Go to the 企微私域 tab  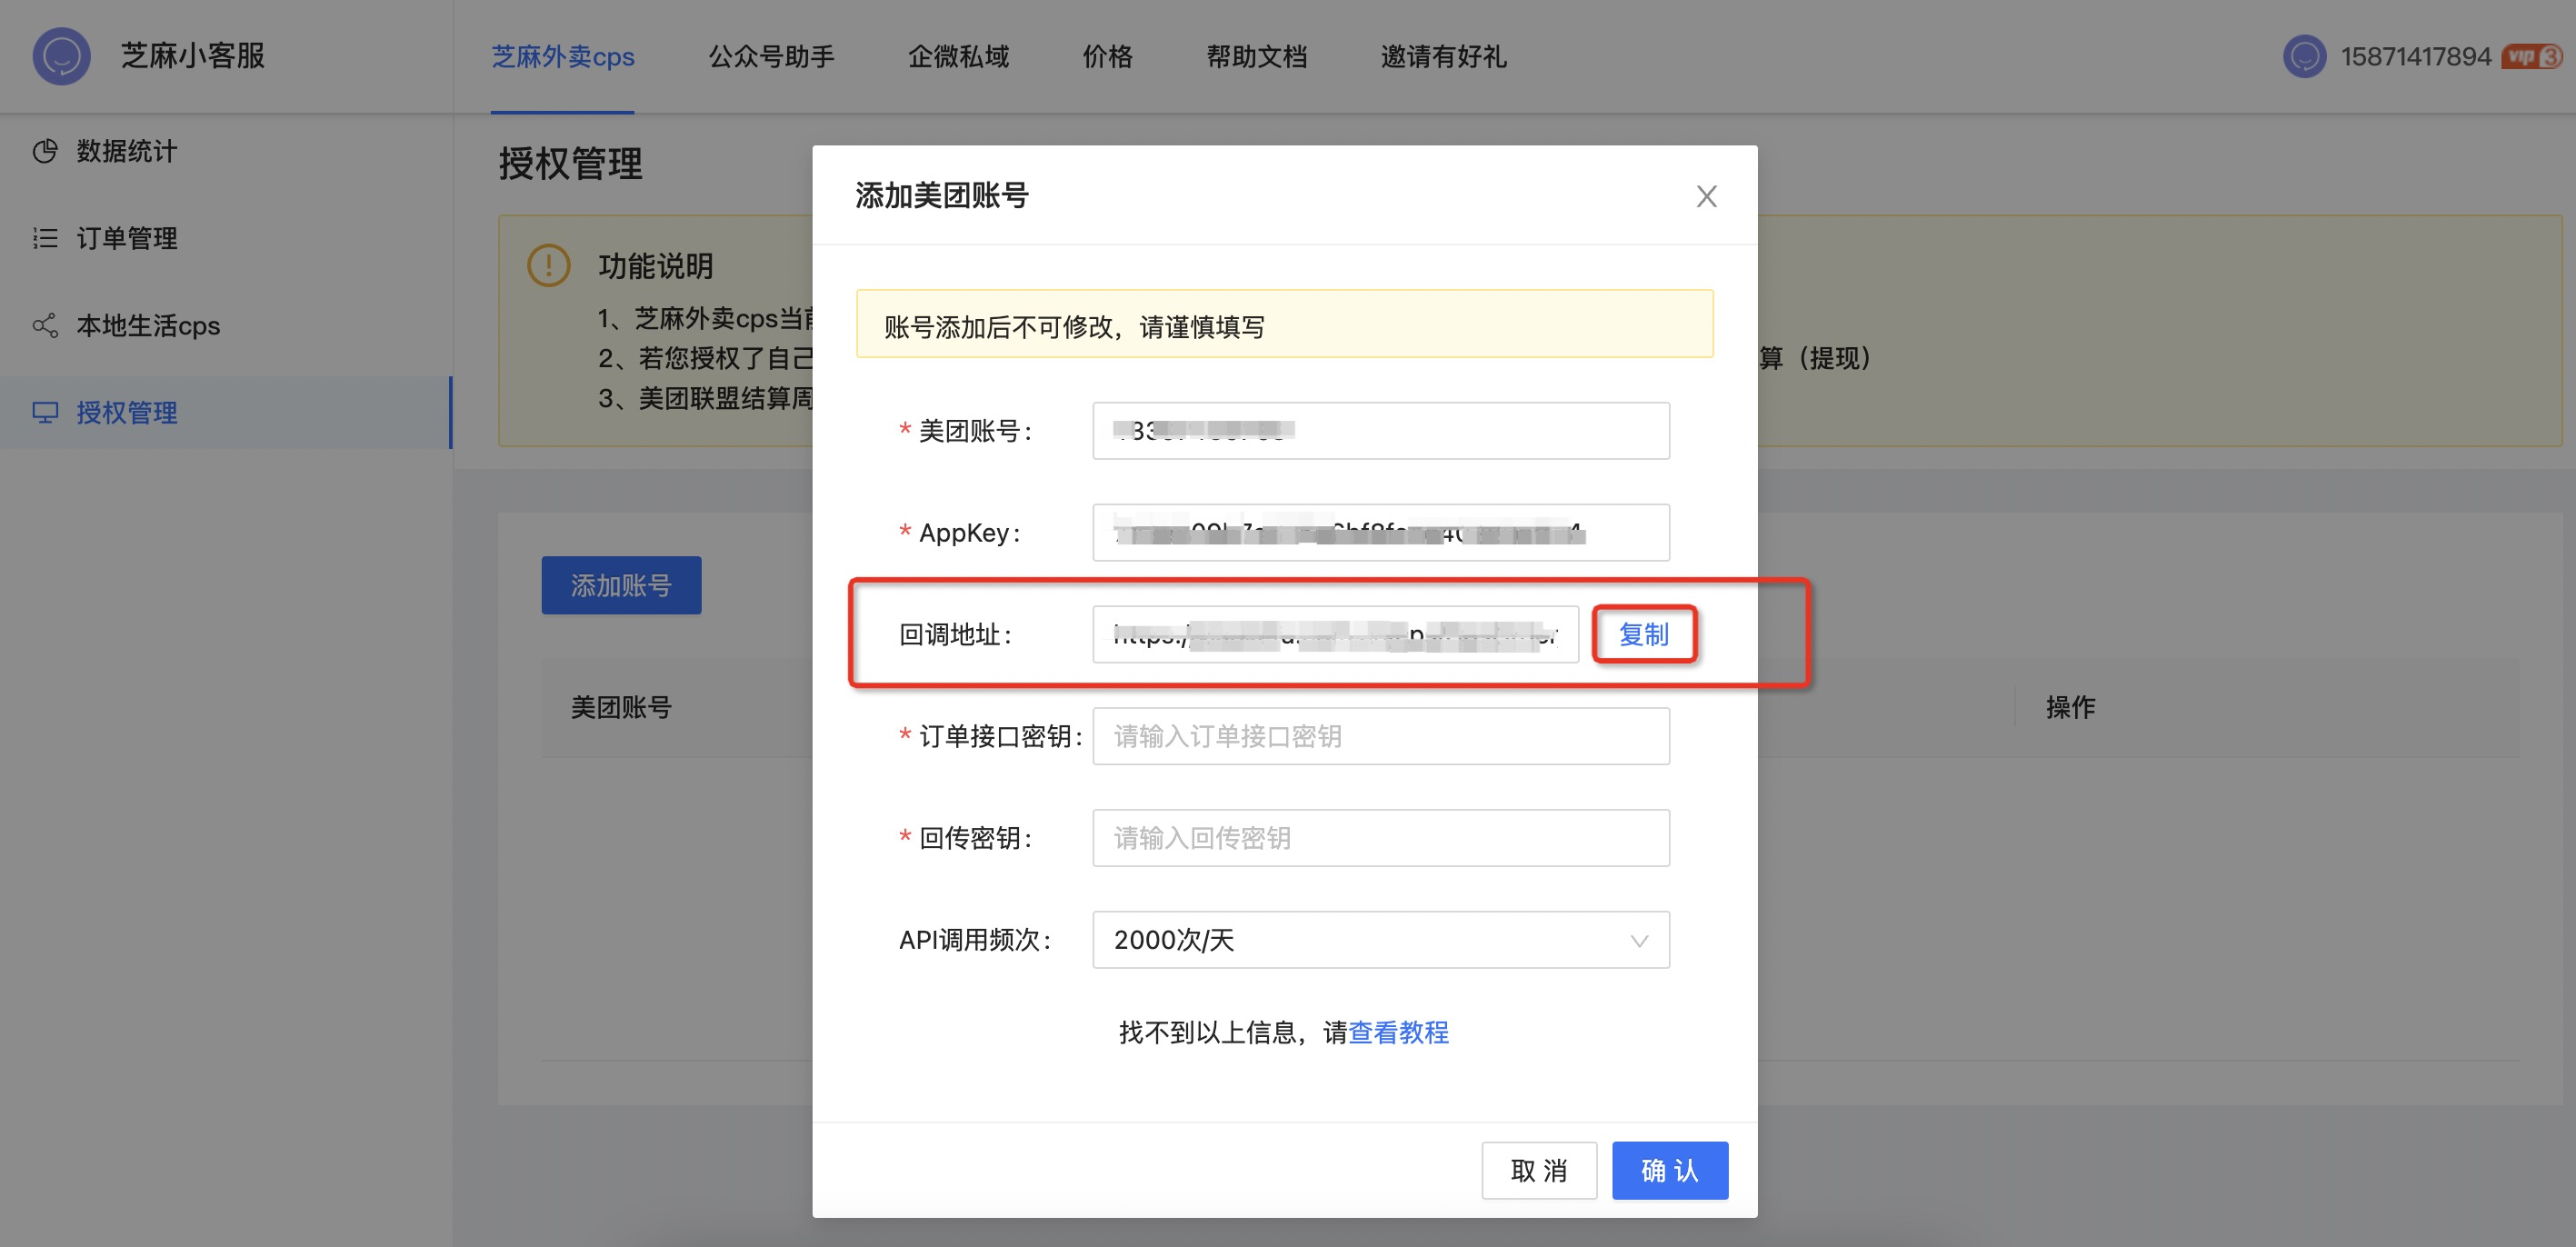tap(958, 56)
